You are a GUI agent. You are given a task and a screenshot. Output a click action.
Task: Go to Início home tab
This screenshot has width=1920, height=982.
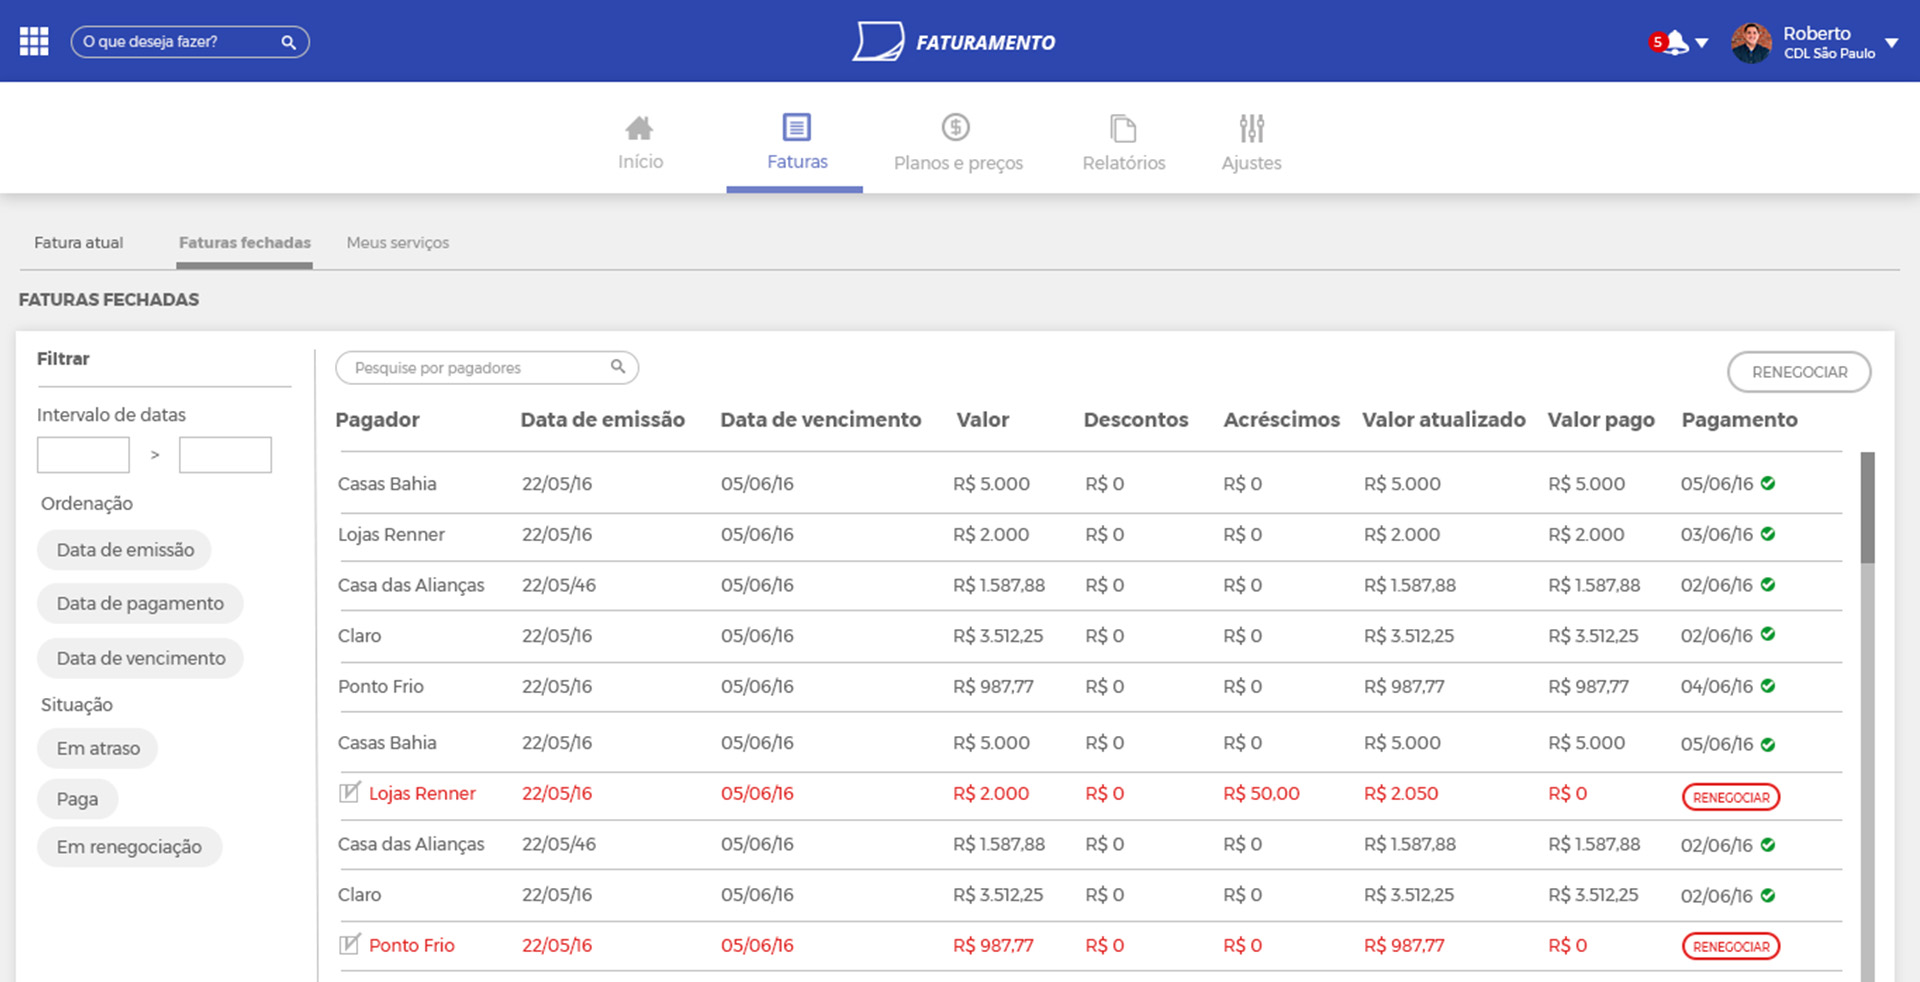(x=640, y=143)
